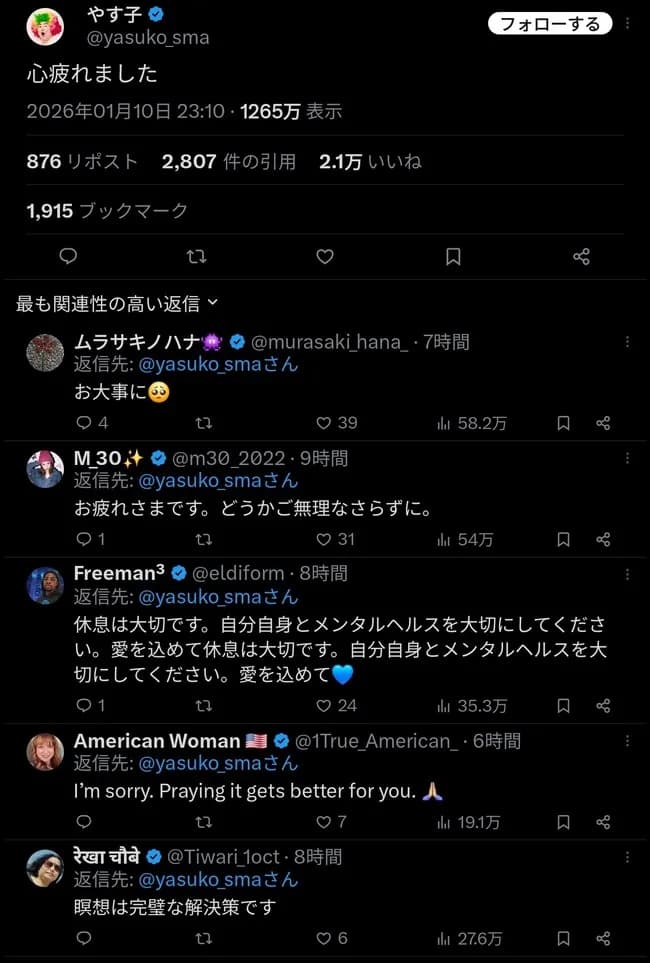Click the repost icon under the main tweet
Viewport: 650px width, 963px height.
[x=196, y=257]
